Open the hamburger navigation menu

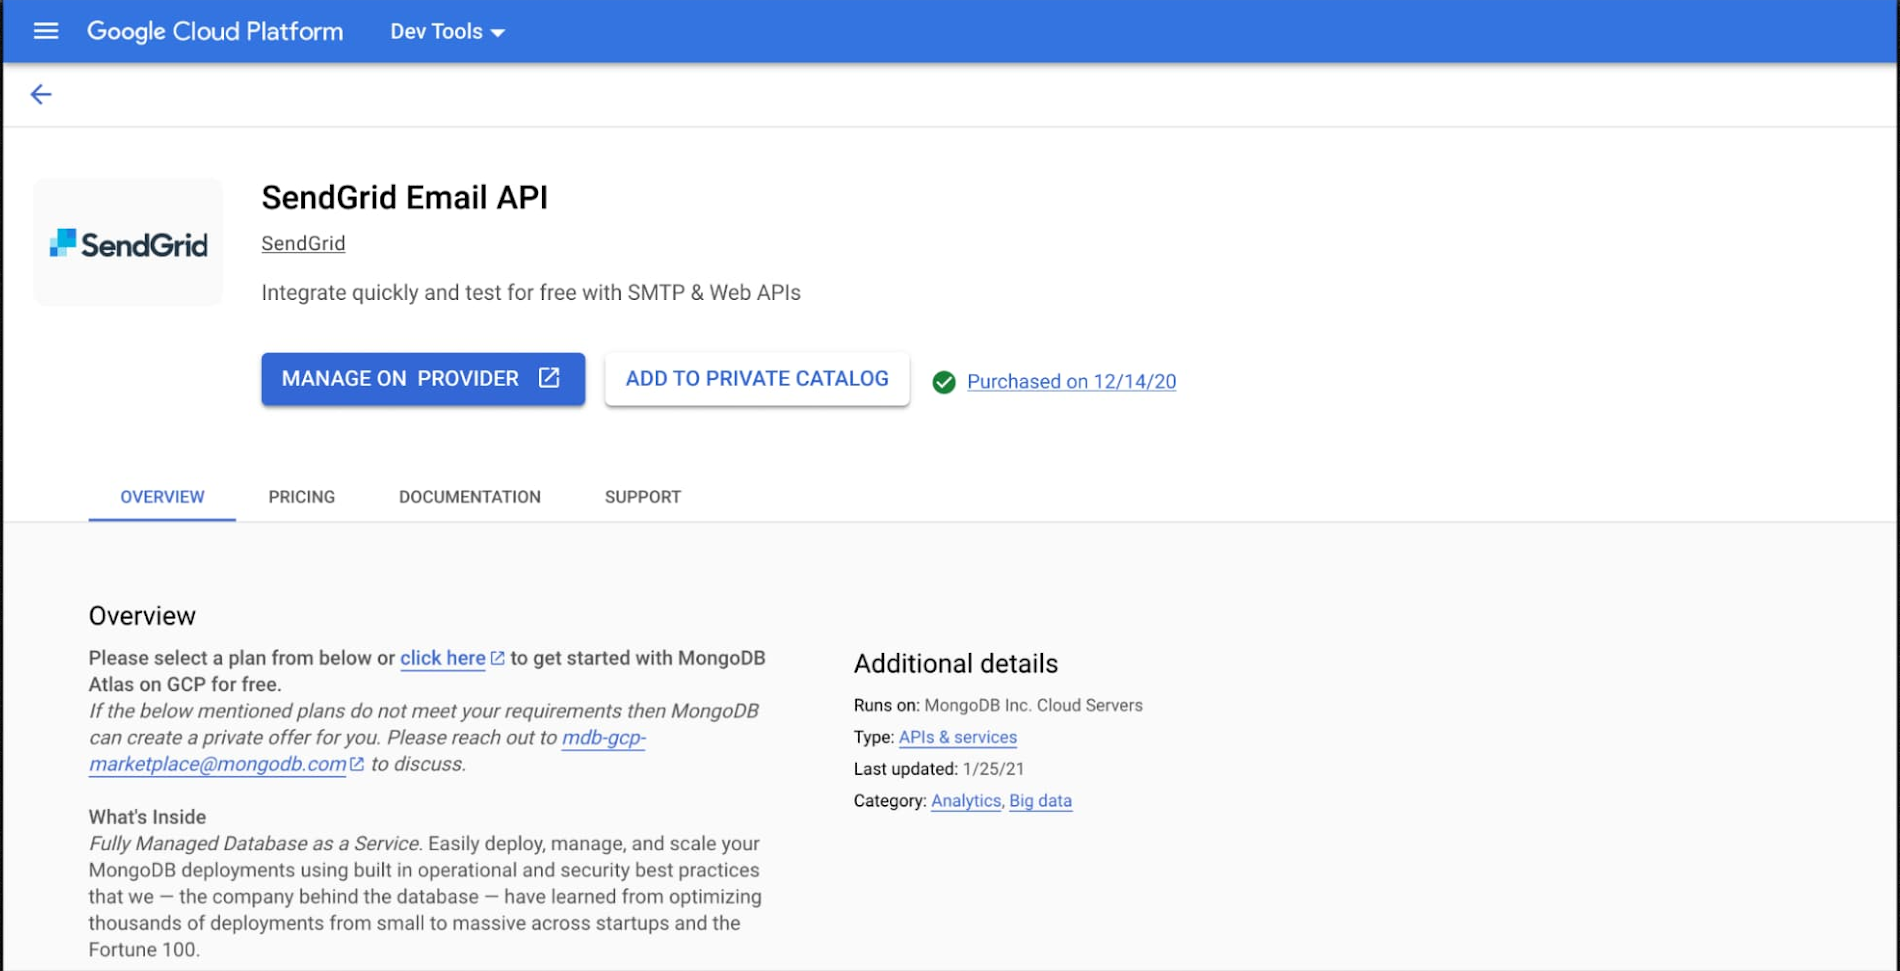pos(46,31)
